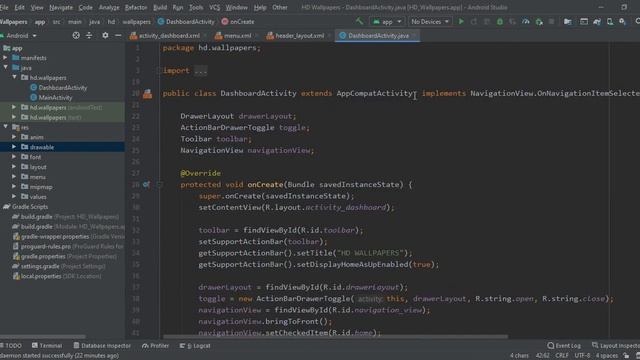Viewport: 640px width, 360px height.
Task: Open the VCS menu
Action: [x=214, y=7]
